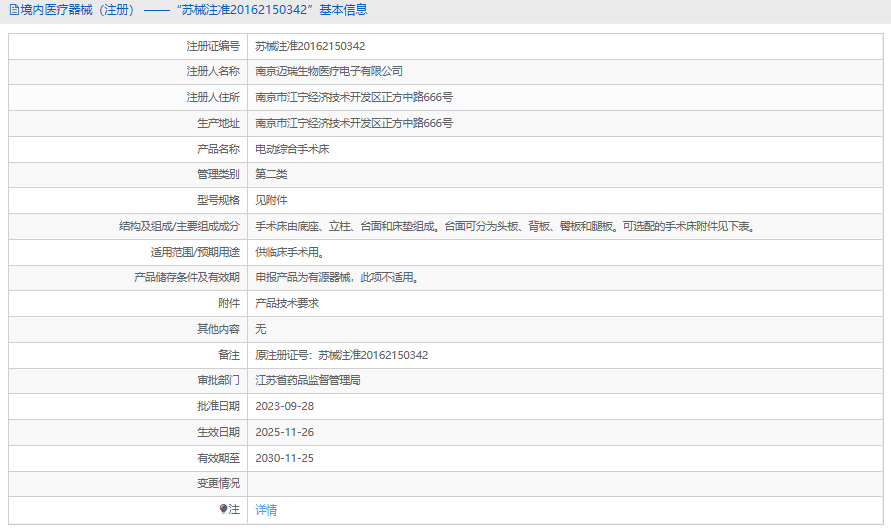Click remark text 原注册证号：苏械注准20162150342
891x530 pixels.
click(342, 355)
